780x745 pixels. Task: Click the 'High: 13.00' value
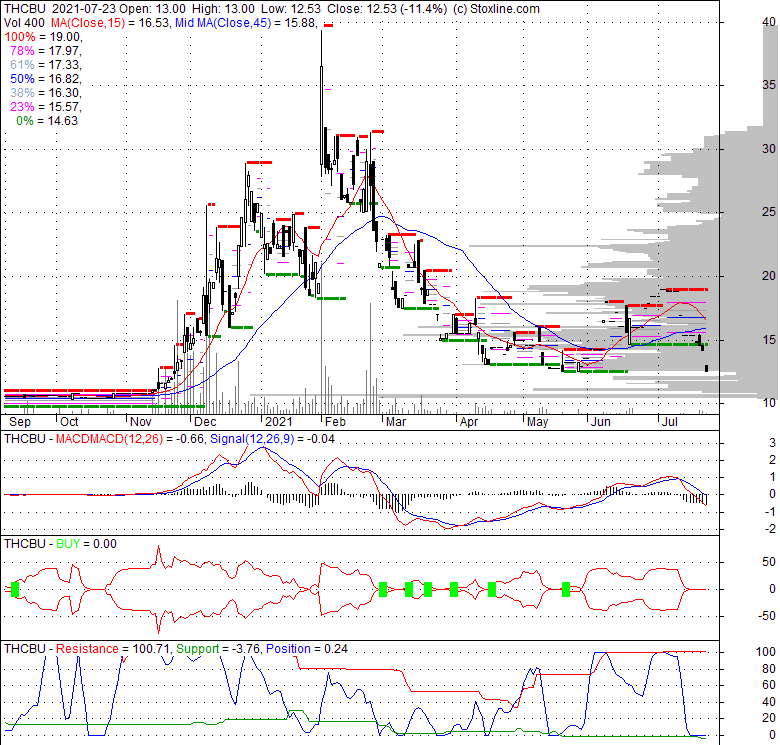(x=223, y=8)
